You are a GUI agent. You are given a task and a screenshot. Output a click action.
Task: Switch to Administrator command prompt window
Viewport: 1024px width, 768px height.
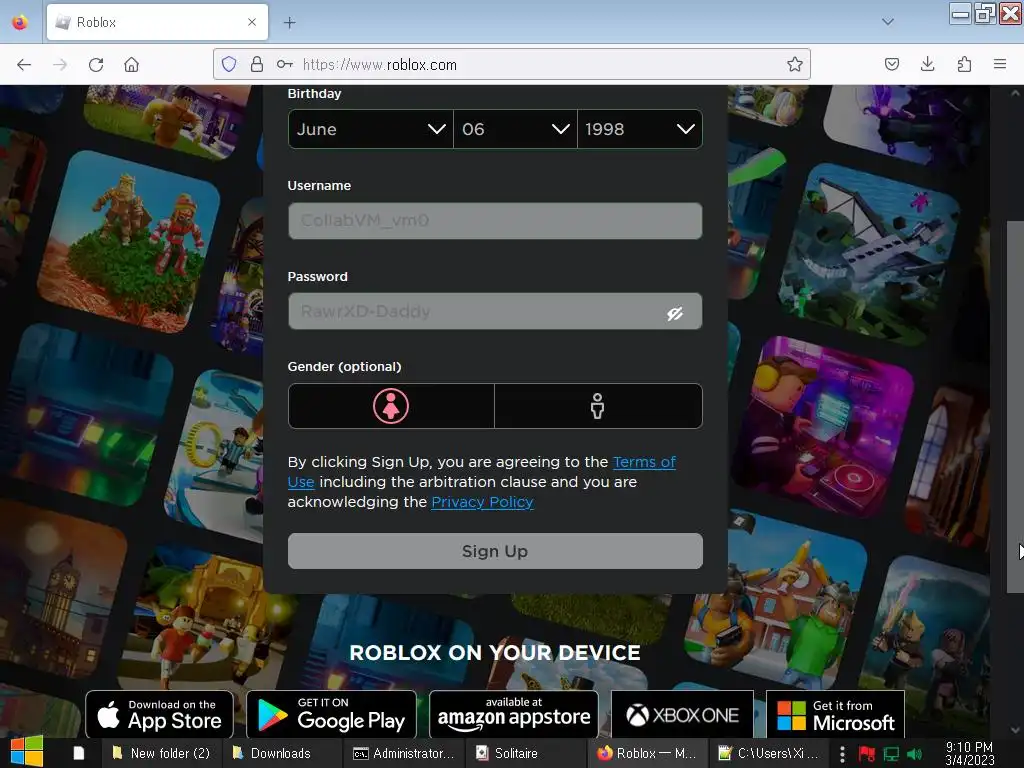tap(404, 753)
